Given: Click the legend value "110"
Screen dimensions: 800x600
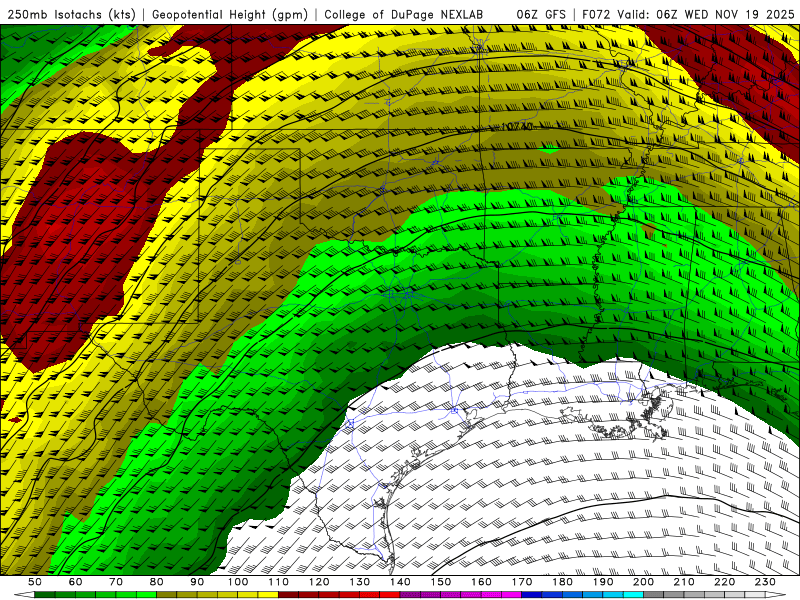Looking at the screenshot, I should (278, 582).
